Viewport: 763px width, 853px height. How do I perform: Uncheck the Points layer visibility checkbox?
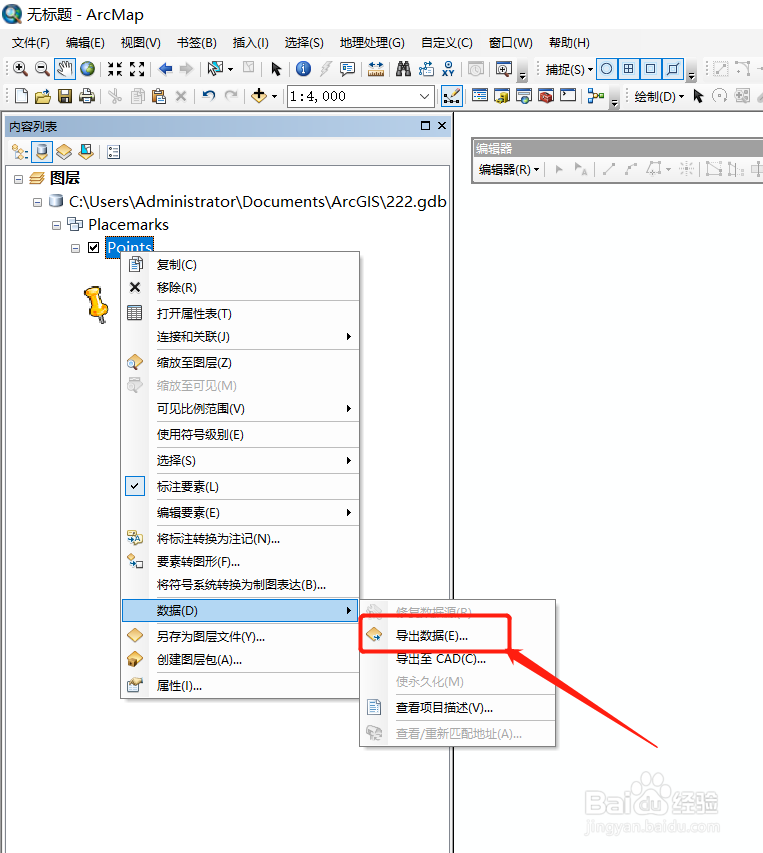pyautogui.click(x=94, y=248)
